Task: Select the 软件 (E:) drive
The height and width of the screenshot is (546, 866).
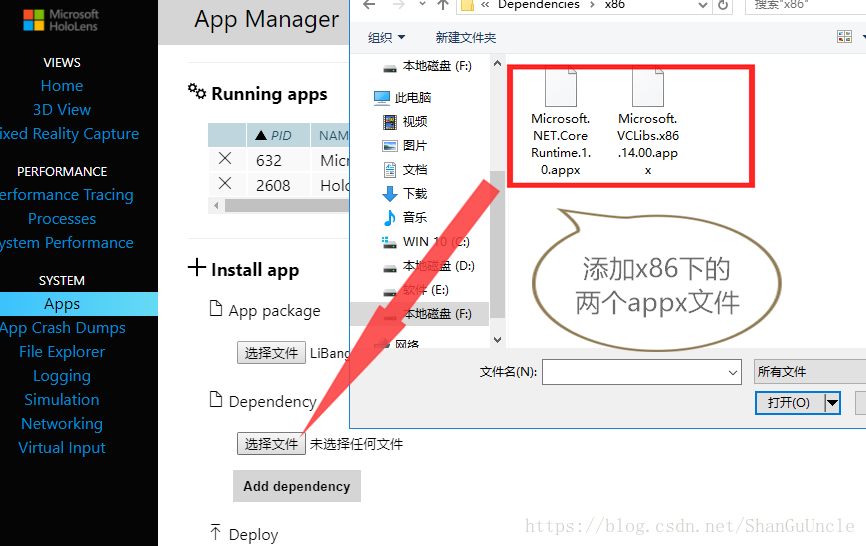Action: [x=416, y=290]
